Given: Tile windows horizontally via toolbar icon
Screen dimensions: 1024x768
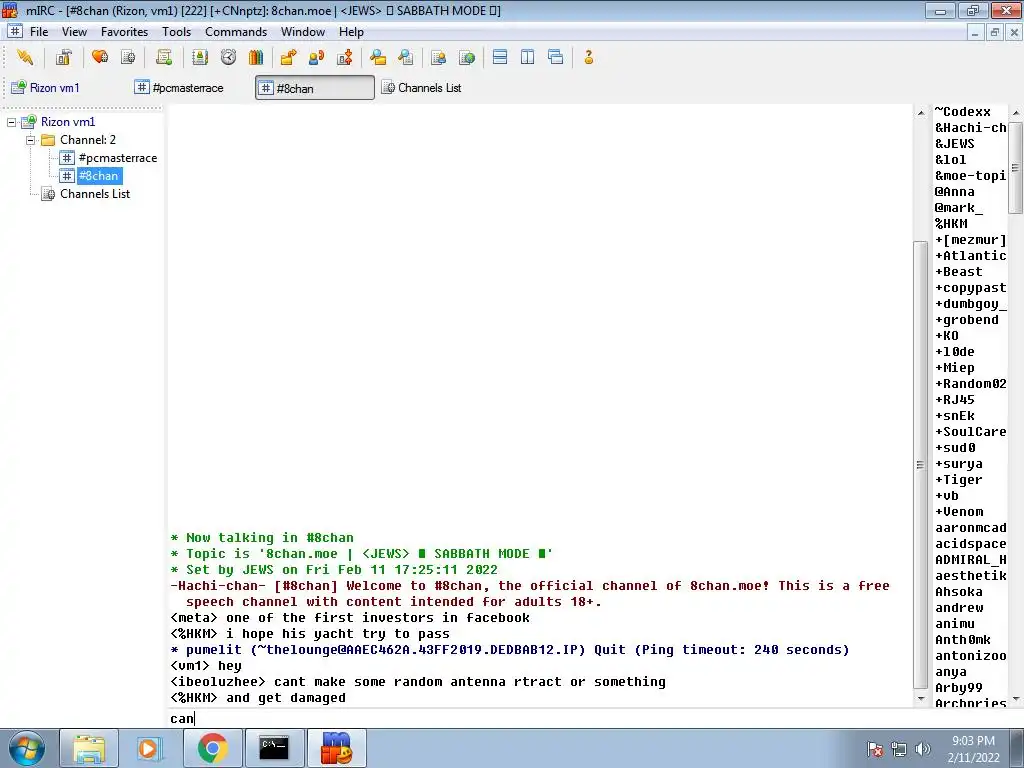Looking at the screenshot, I should point(500,57).
